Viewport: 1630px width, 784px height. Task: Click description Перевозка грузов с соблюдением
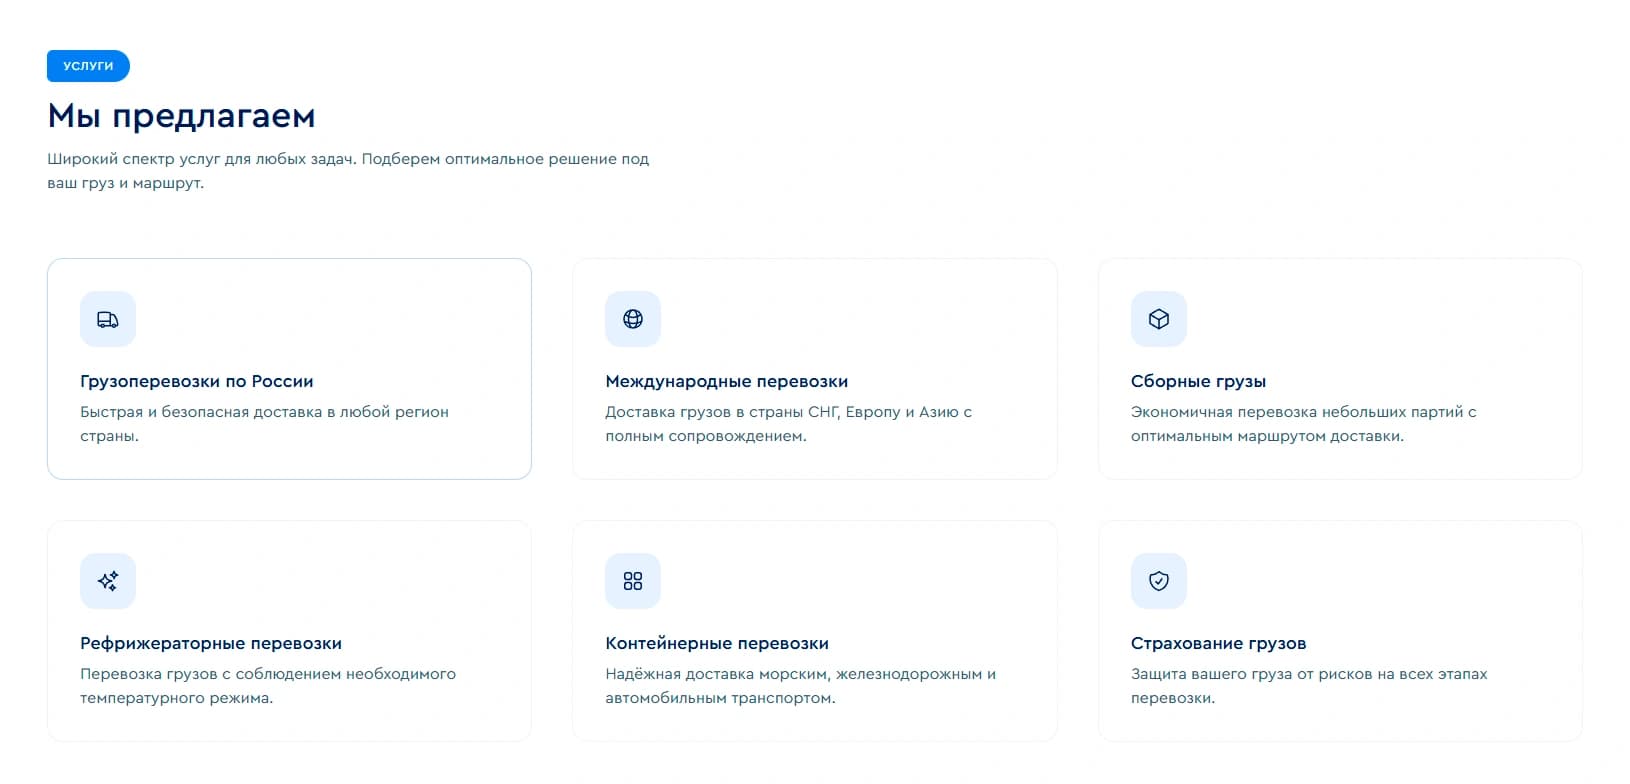click(x=268, y=686)
